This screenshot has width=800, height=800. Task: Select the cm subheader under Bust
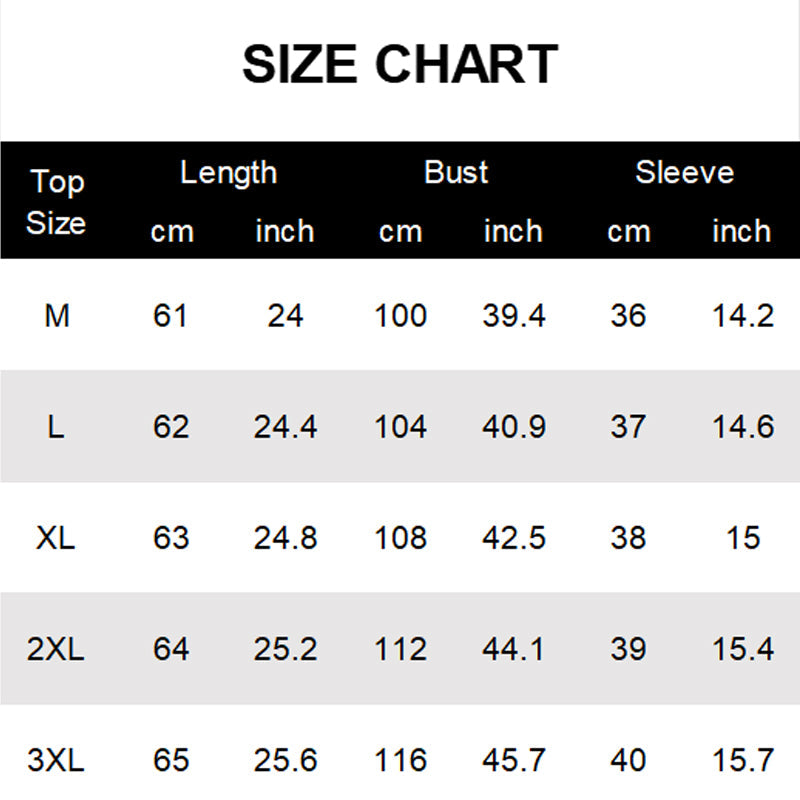click(x=400, y=232)
